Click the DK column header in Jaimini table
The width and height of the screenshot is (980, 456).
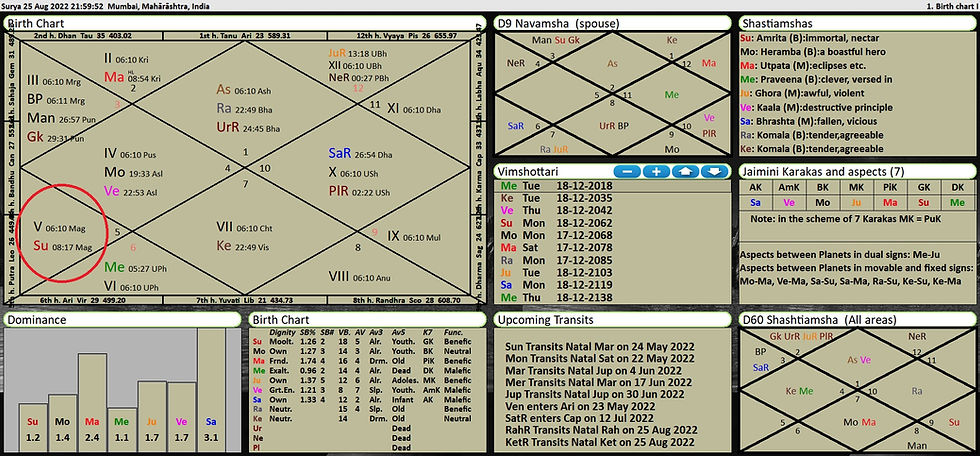pos(957,187)
